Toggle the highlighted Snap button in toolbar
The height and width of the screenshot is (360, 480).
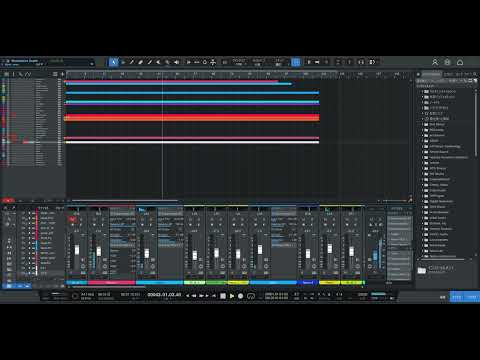pyautogui.click(x=296, y=62)
